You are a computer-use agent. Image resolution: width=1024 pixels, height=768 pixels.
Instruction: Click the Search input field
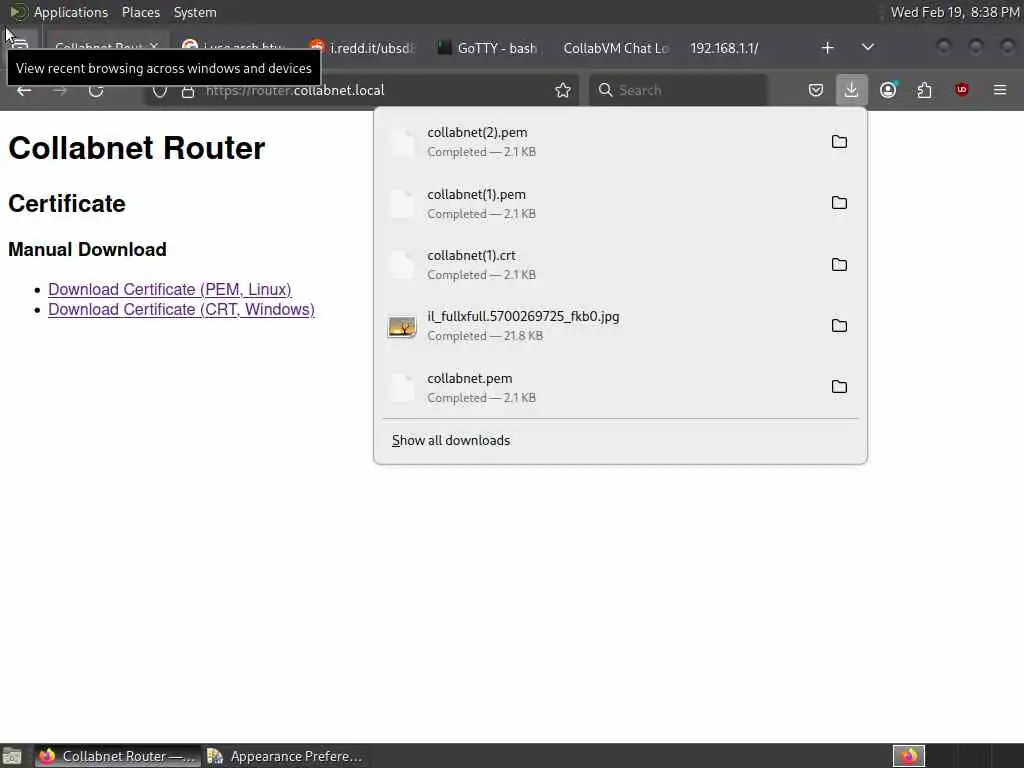click(x=678, y=90)
